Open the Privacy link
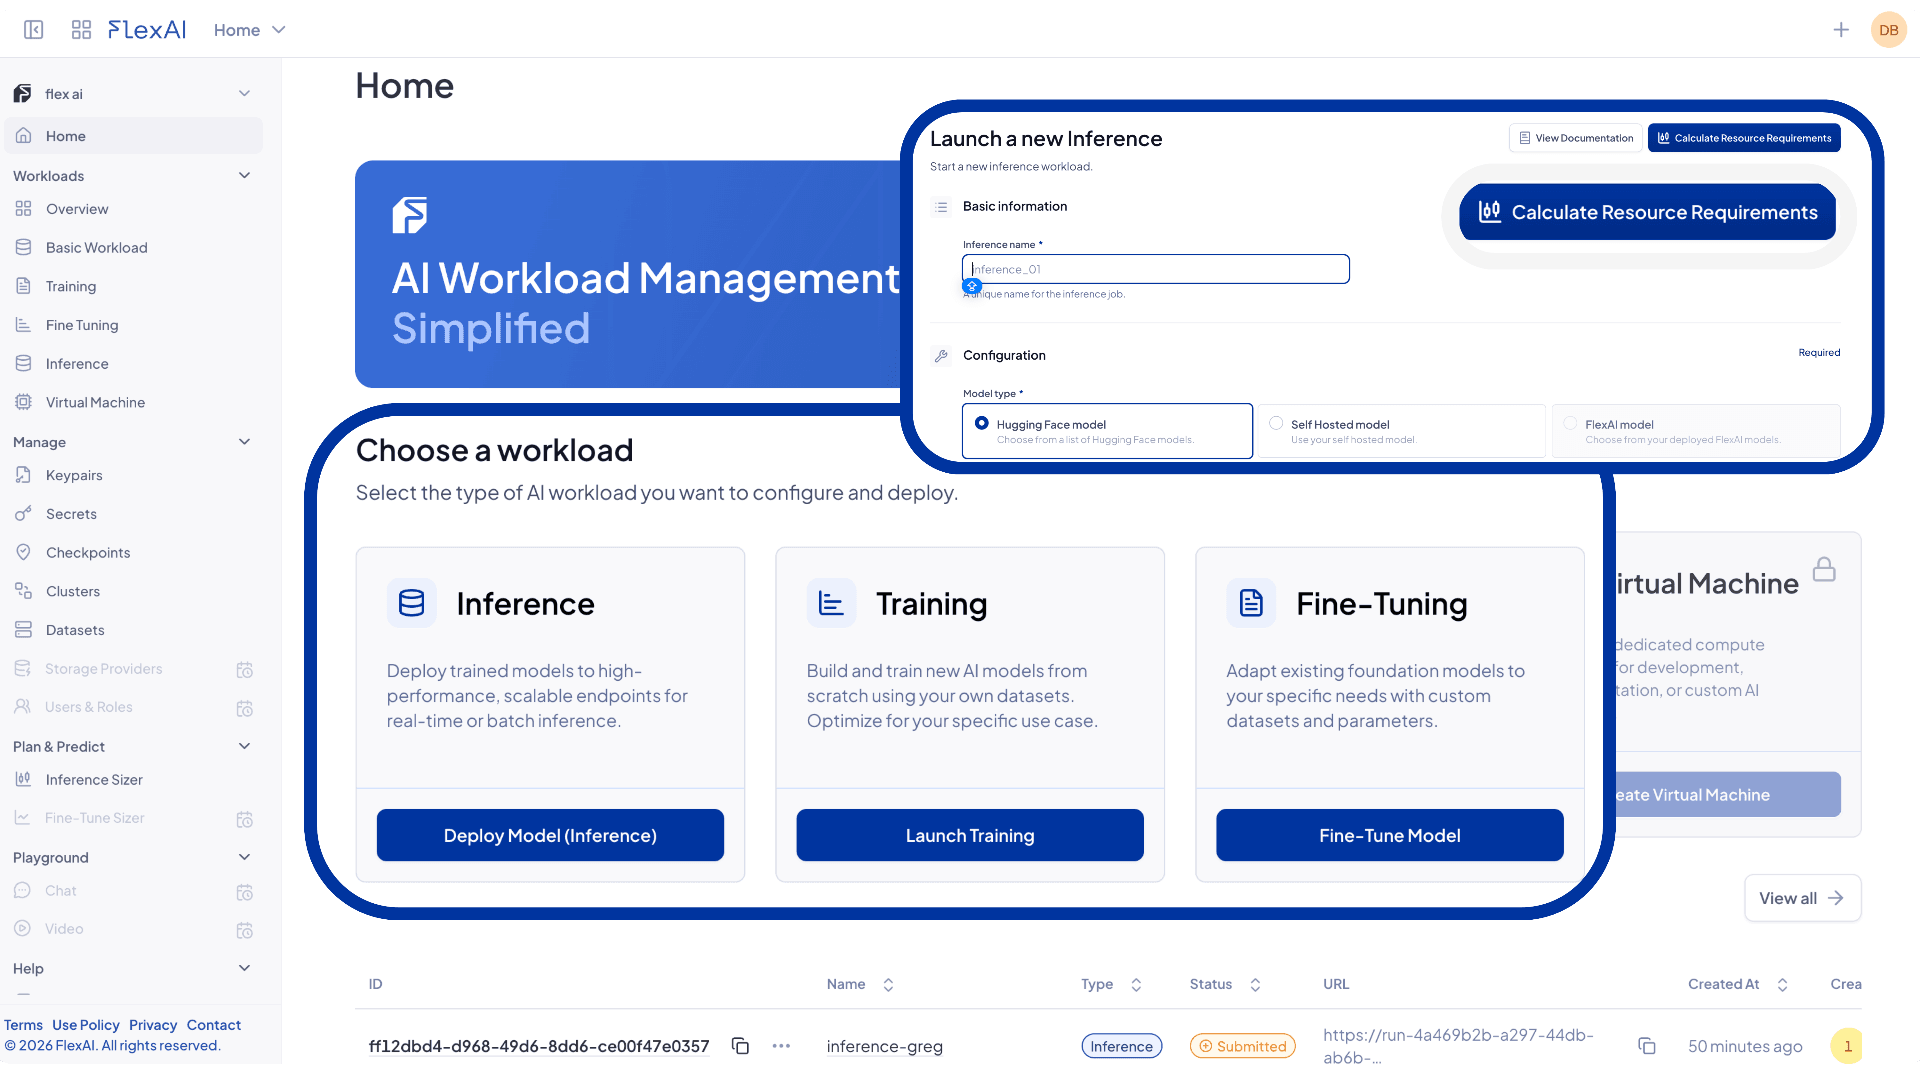This screenshot has height=1080, width=1920. click(x=153, y=1026)
